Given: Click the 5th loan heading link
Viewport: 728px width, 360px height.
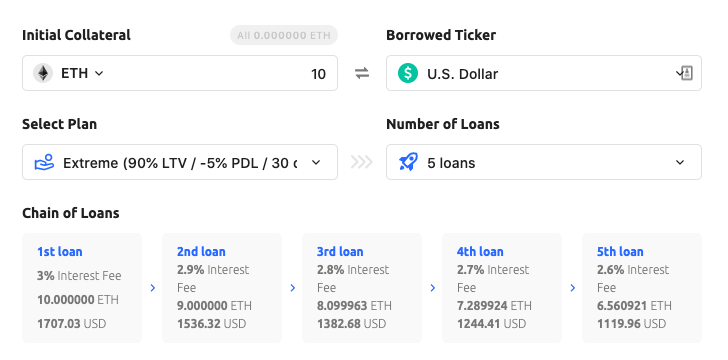Looking at the screenshot, I should 620,252.
